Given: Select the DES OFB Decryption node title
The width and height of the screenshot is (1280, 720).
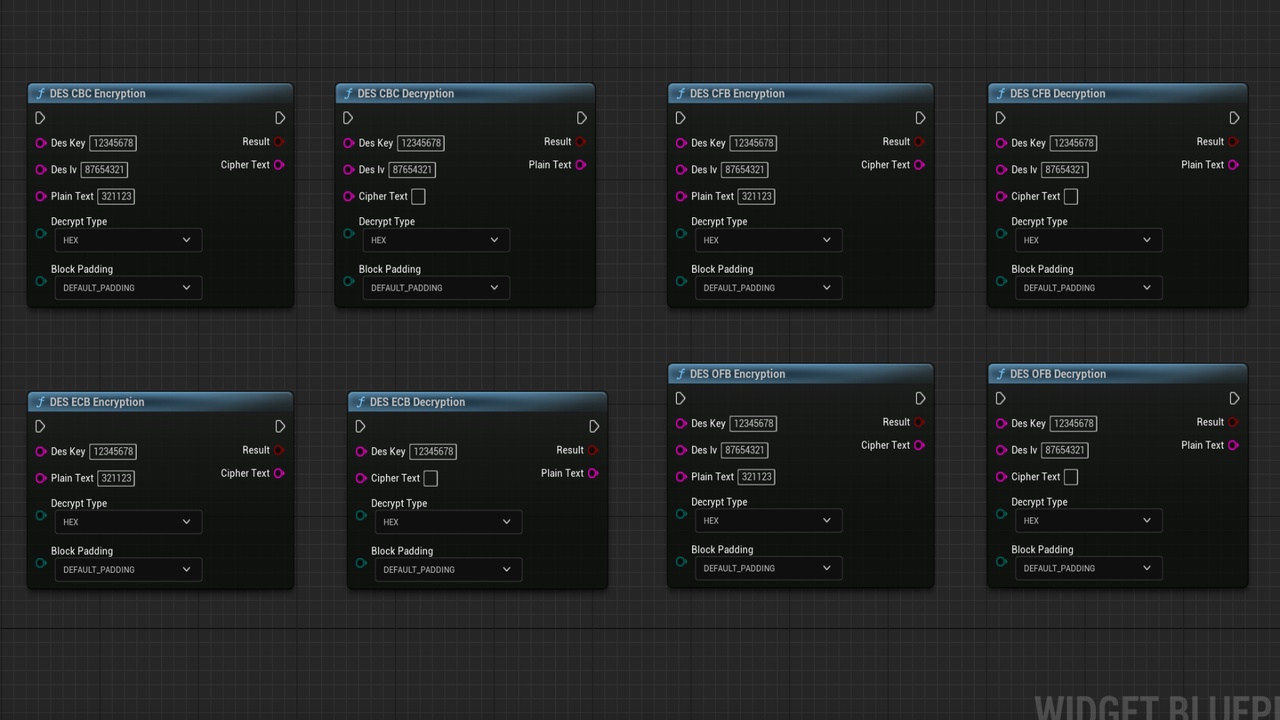Looking at the screenshot, I should tap(1057, 374).
